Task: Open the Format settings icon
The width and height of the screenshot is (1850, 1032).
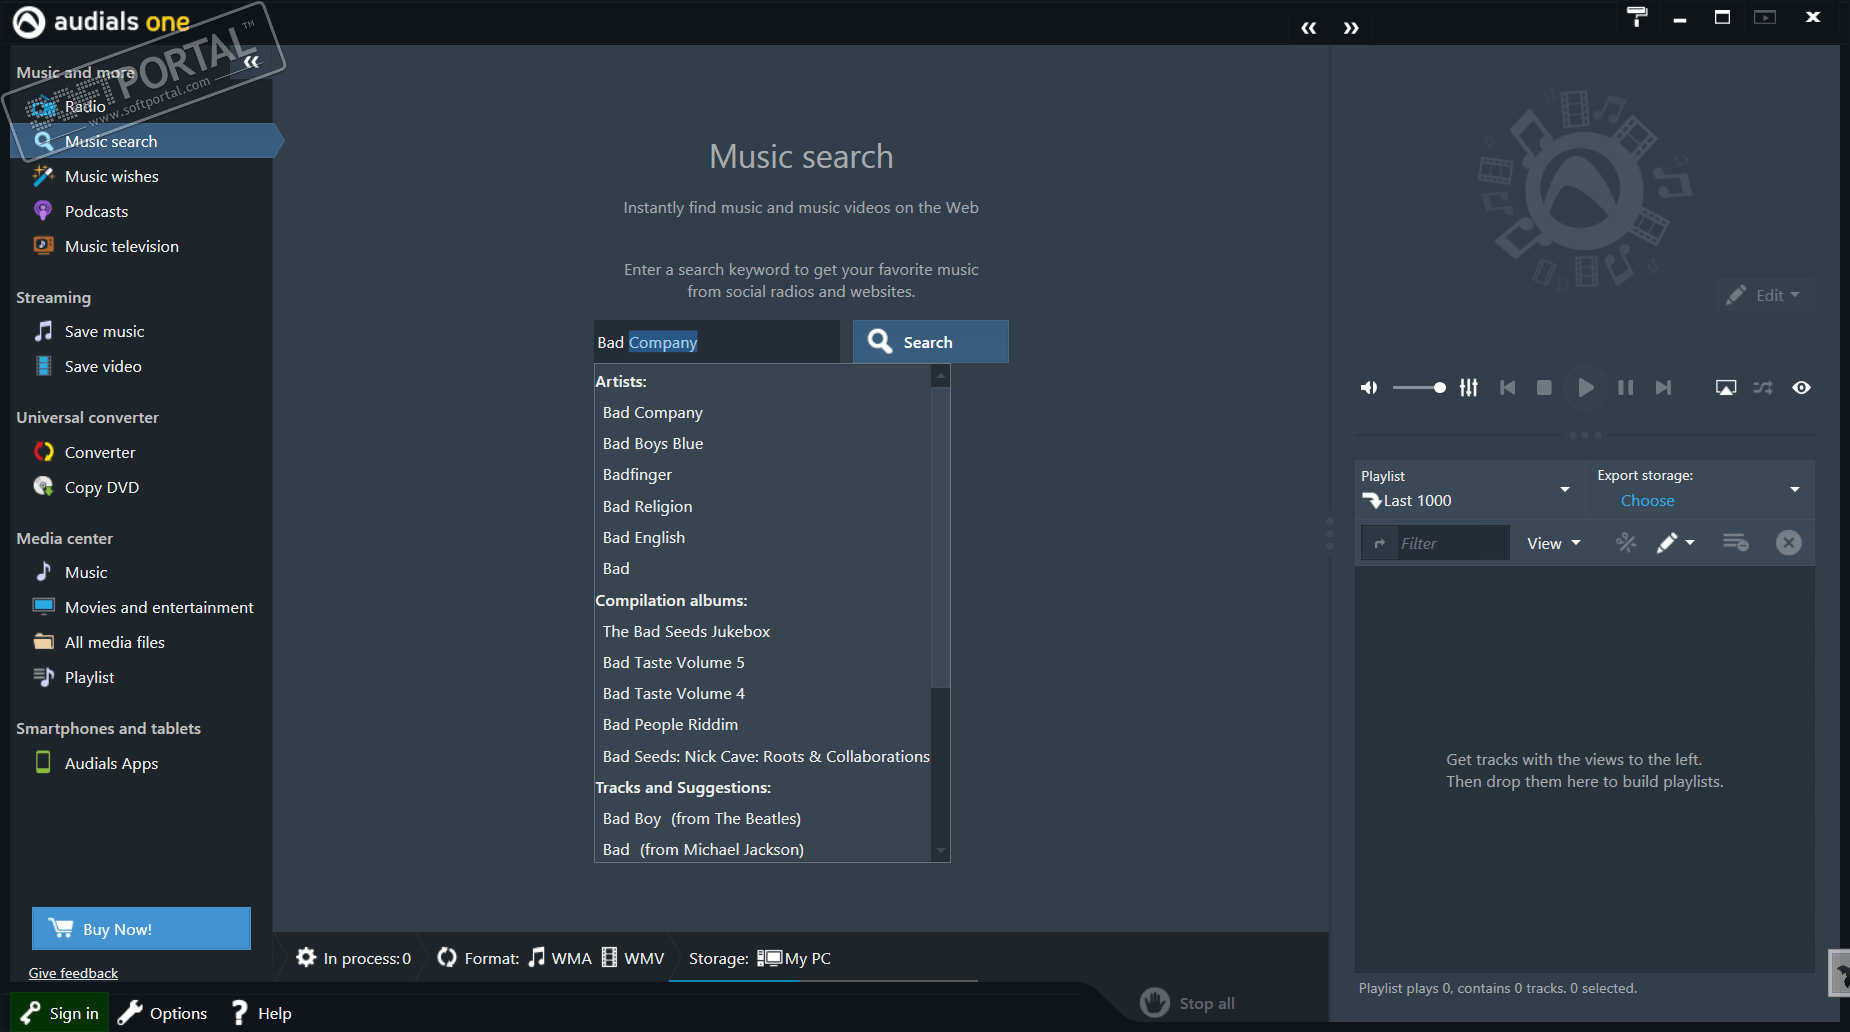Action: 447,957
